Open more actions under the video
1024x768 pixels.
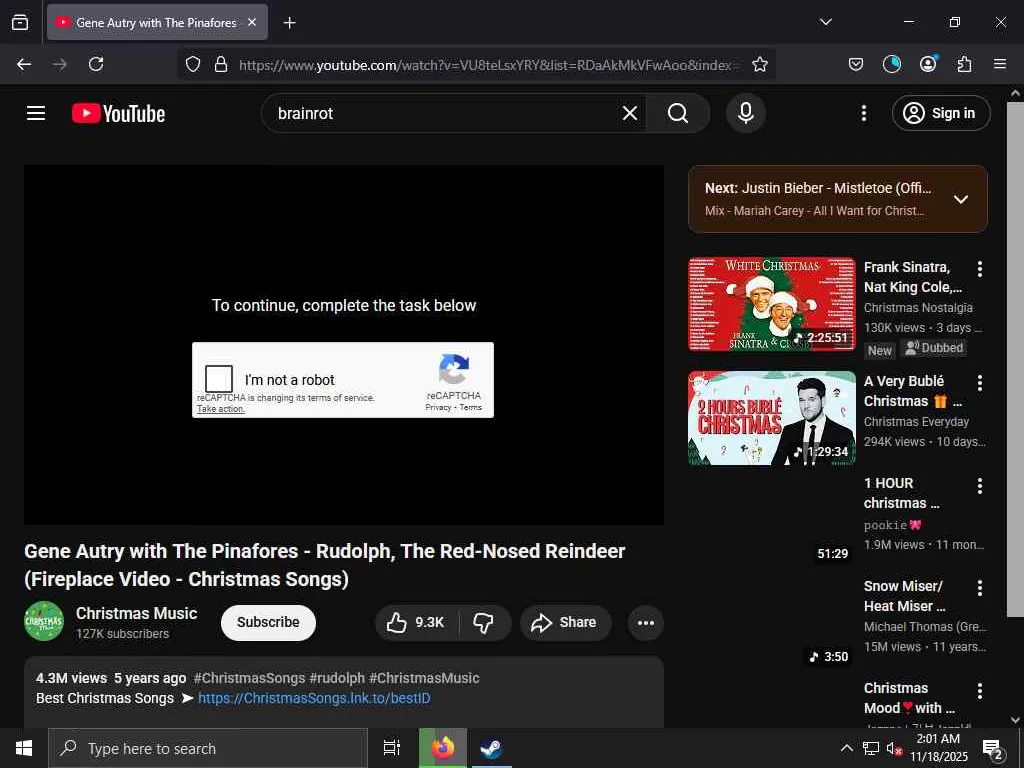click(645, 622)
